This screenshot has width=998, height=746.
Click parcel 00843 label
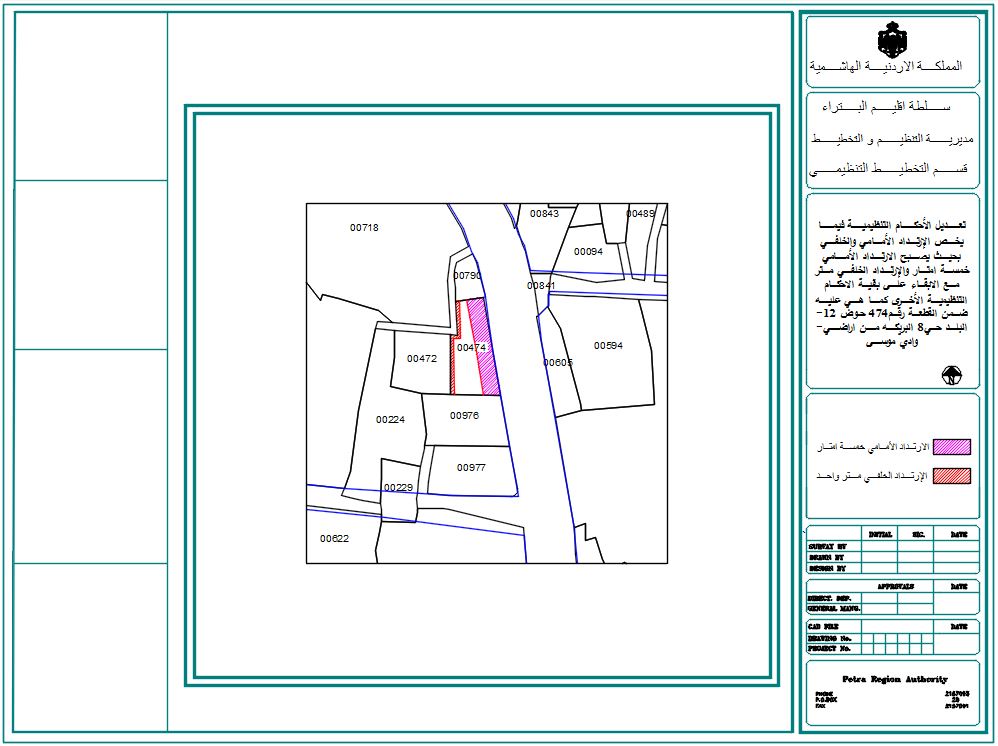544,214
